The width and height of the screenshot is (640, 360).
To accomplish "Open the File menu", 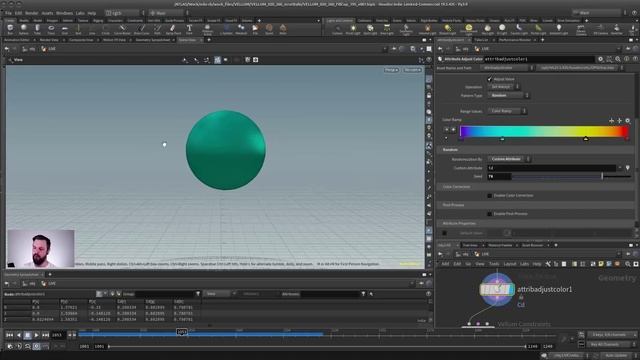I will click(x=8, y=13).
